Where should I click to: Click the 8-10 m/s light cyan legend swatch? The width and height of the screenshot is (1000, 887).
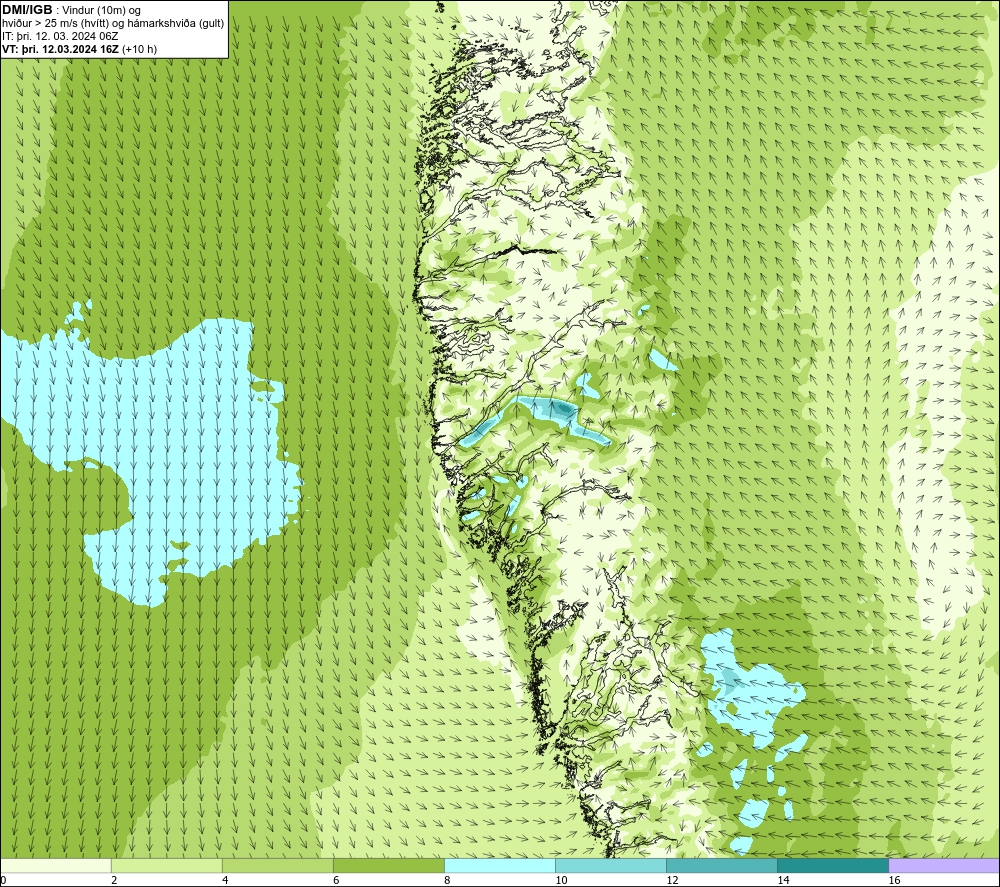(499, 865)
